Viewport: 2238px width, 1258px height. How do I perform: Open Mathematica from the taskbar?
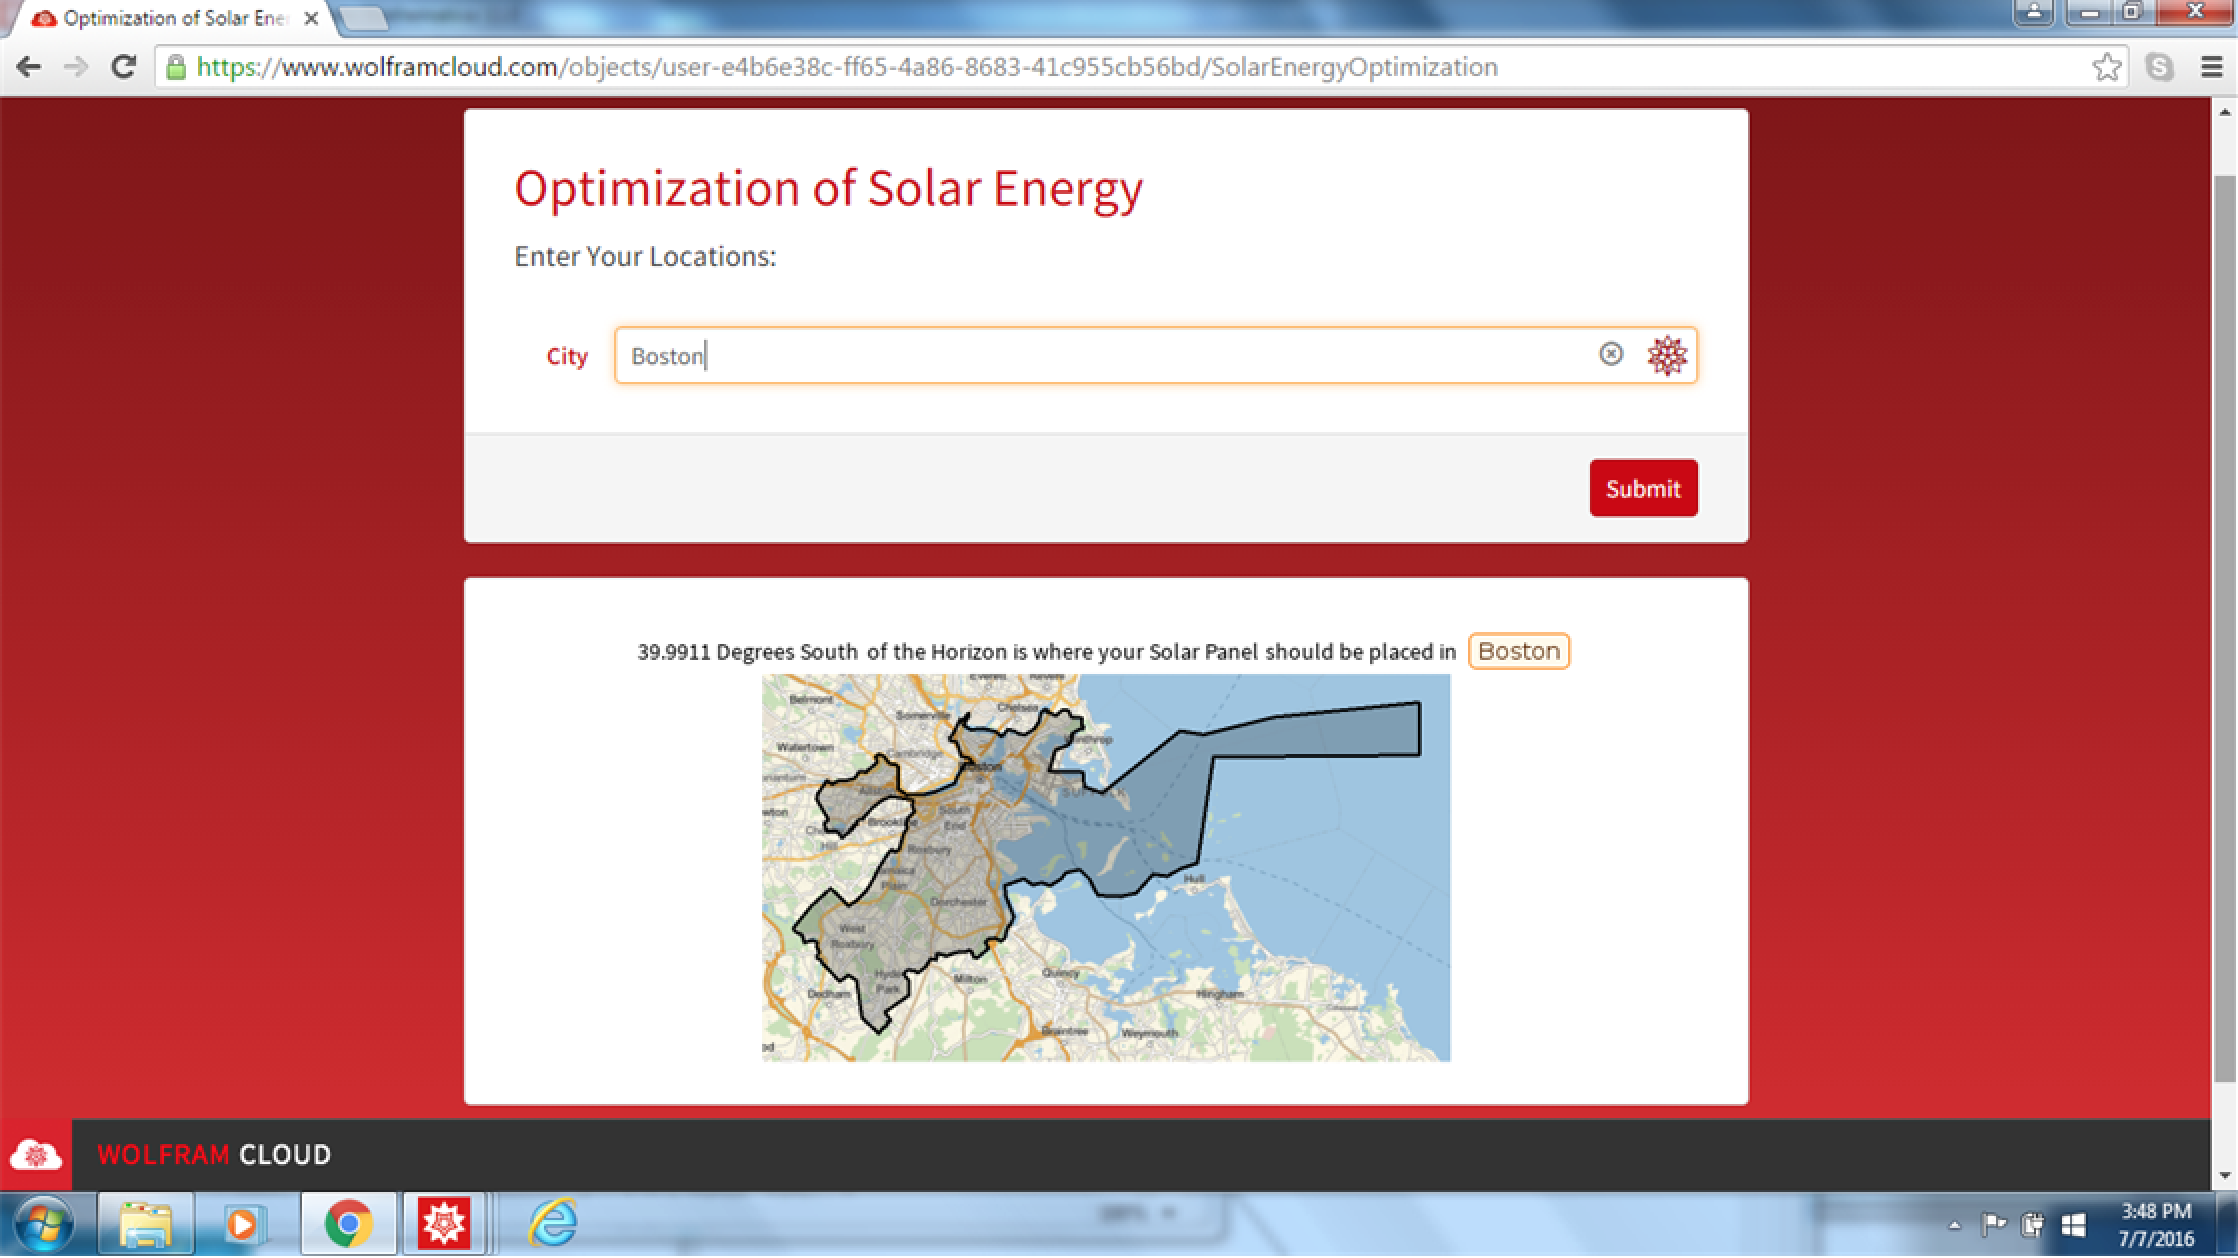click(x=443, y=1224)
